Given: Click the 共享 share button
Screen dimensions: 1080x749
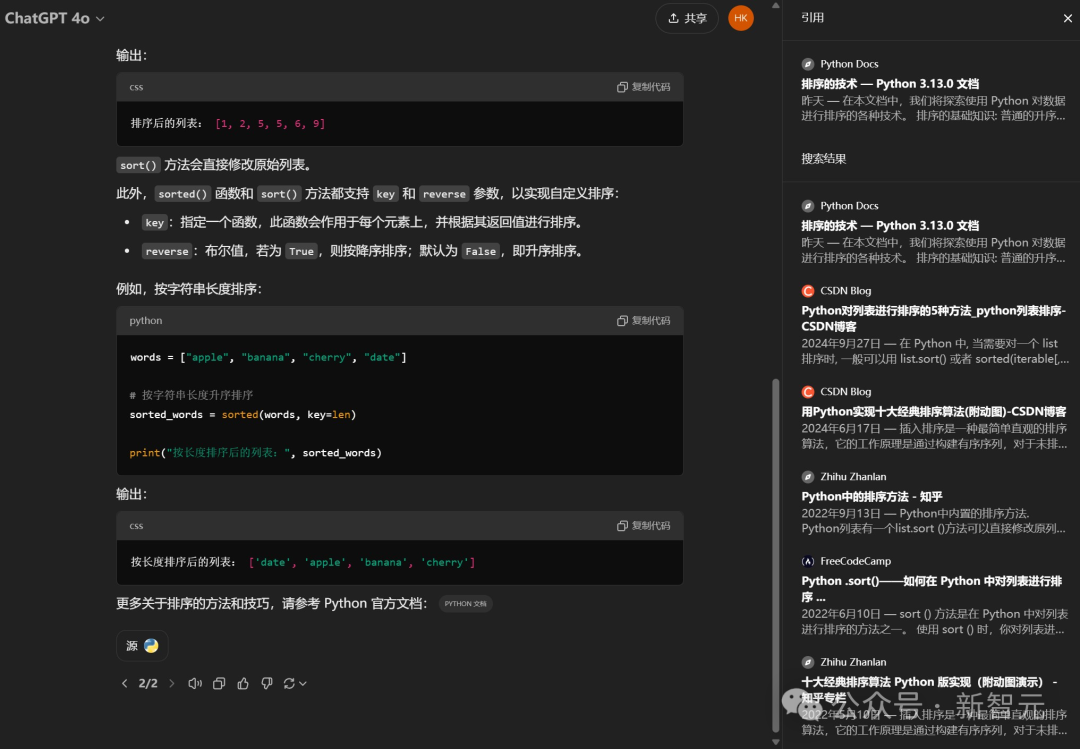Looking at the screenshot, I should pos(687,17).
